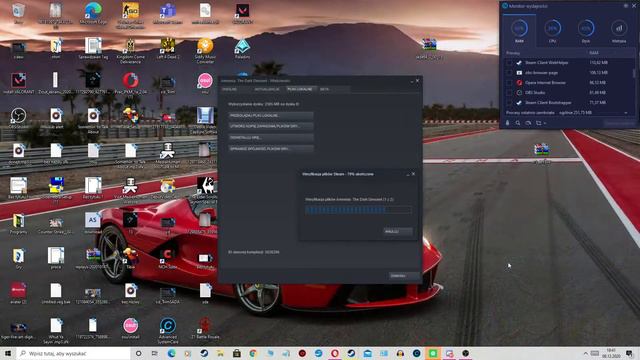Screen dimensions: 640x360
Task: Launch the Left 4 Dead 2 shortcut
Action: 168,49
